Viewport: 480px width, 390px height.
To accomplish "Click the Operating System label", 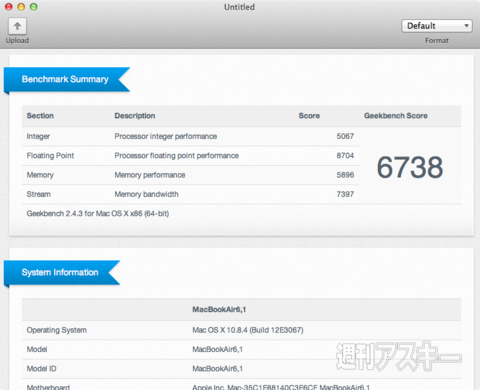I will tap(57, 330).
